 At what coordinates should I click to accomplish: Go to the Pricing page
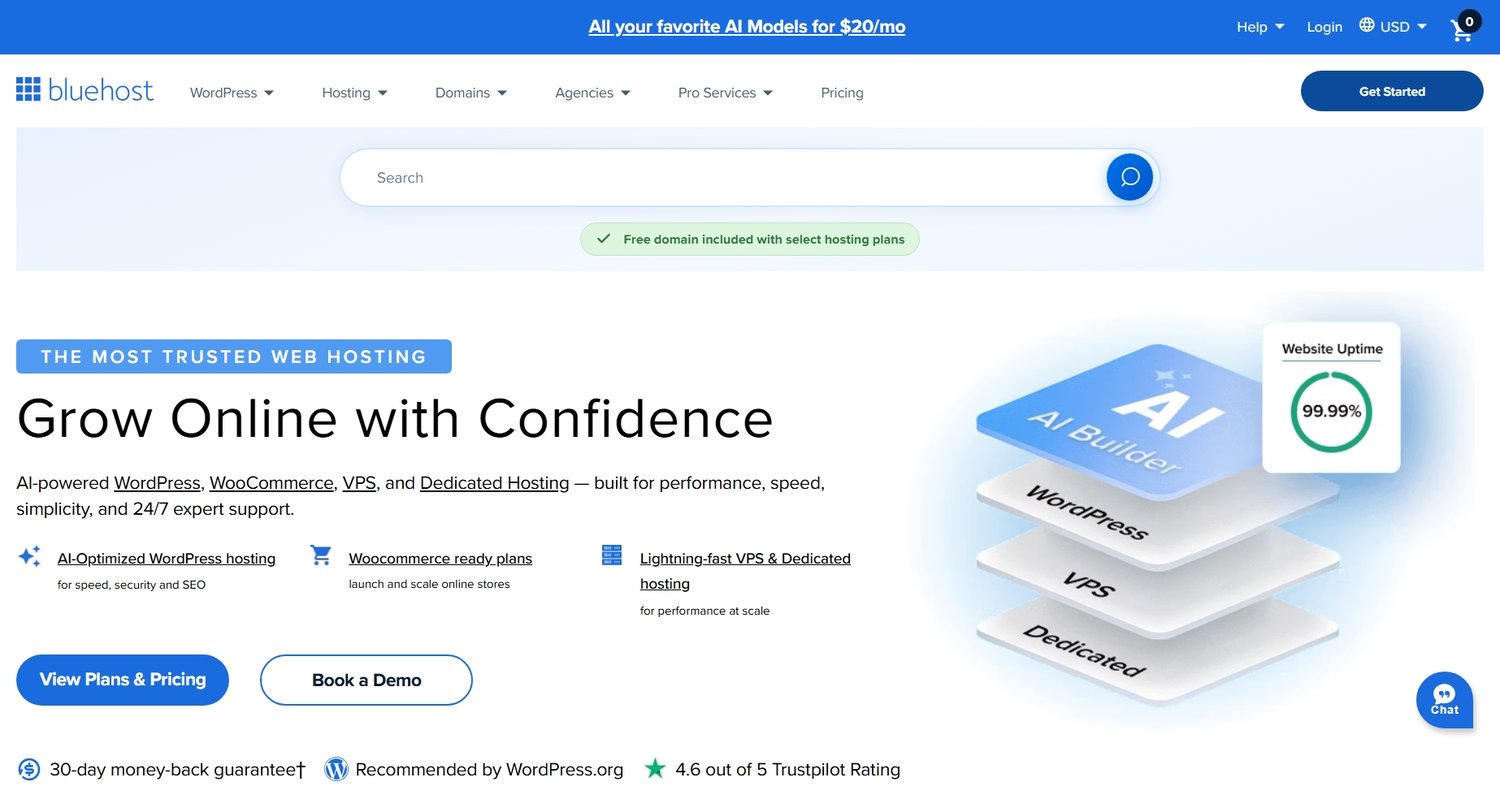click(x=842, y=92)
